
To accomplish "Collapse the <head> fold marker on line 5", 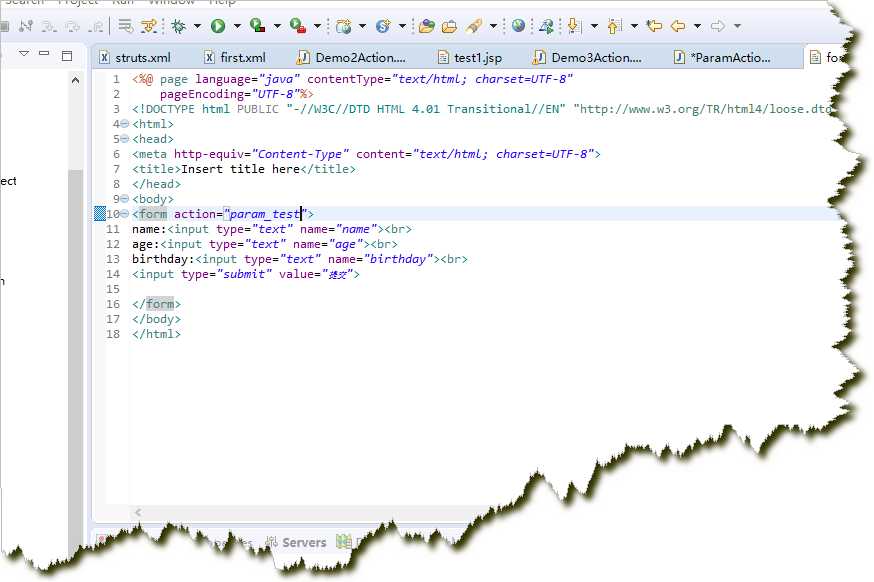I will click(125, 139).
